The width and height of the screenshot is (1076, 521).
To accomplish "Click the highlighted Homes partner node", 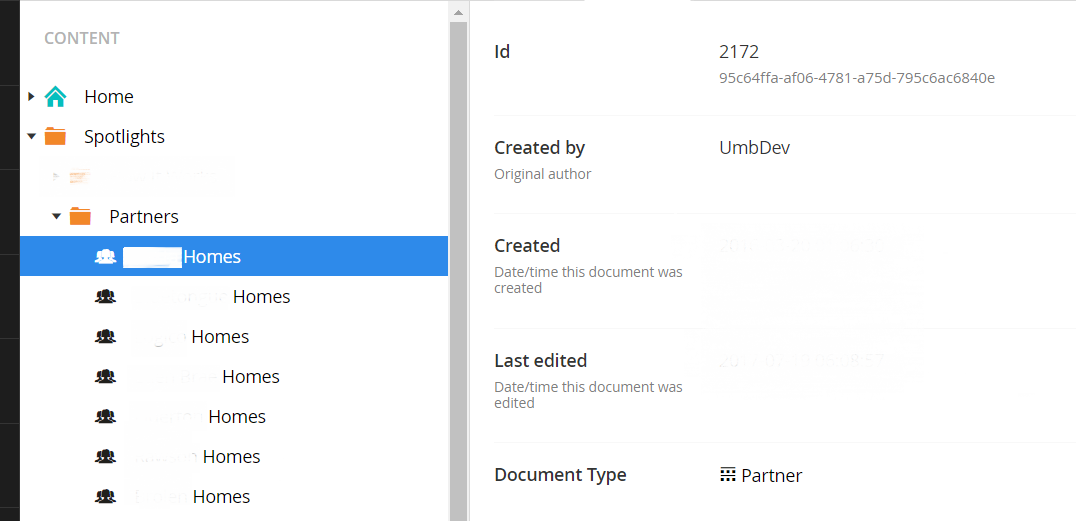I will (x=211, y=257).
